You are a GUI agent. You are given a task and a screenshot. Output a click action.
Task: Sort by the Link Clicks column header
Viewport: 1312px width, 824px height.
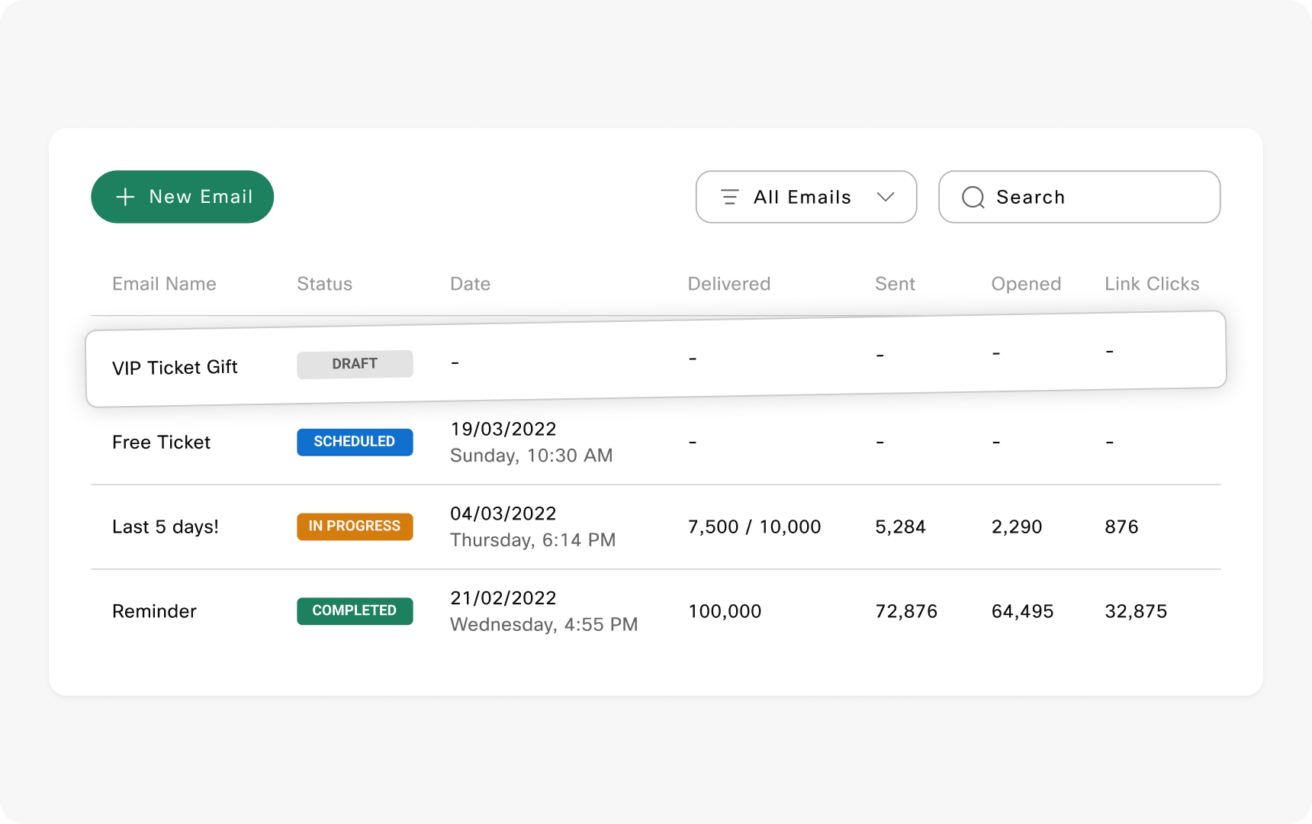click(x=1152, y=284)
